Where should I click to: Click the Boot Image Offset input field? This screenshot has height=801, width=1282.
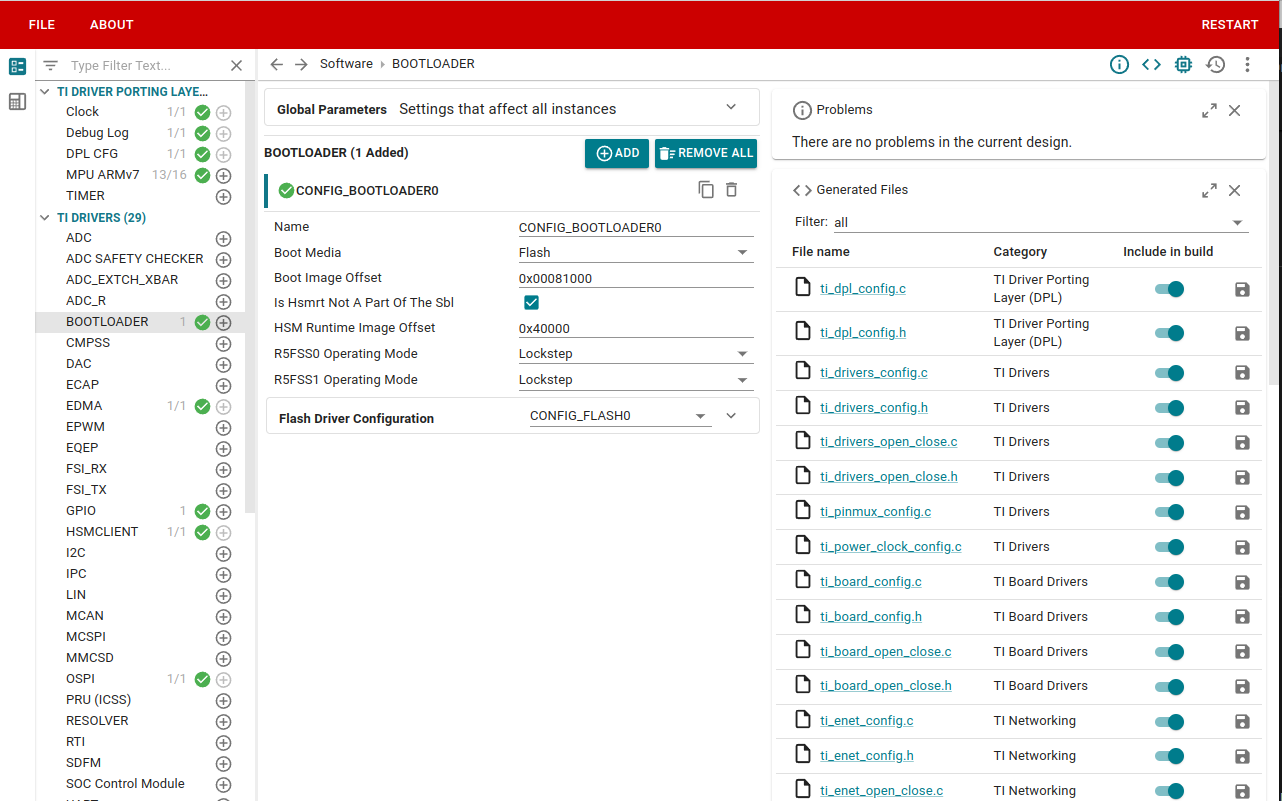[635, 278]
